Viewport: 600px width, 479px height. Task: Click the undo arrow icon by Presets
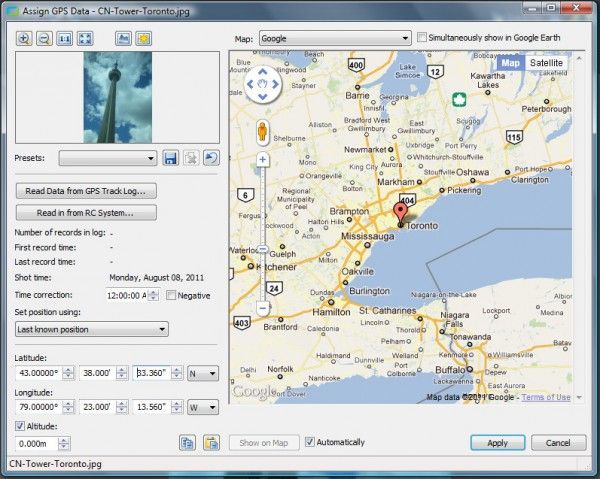tap(211, 158)
